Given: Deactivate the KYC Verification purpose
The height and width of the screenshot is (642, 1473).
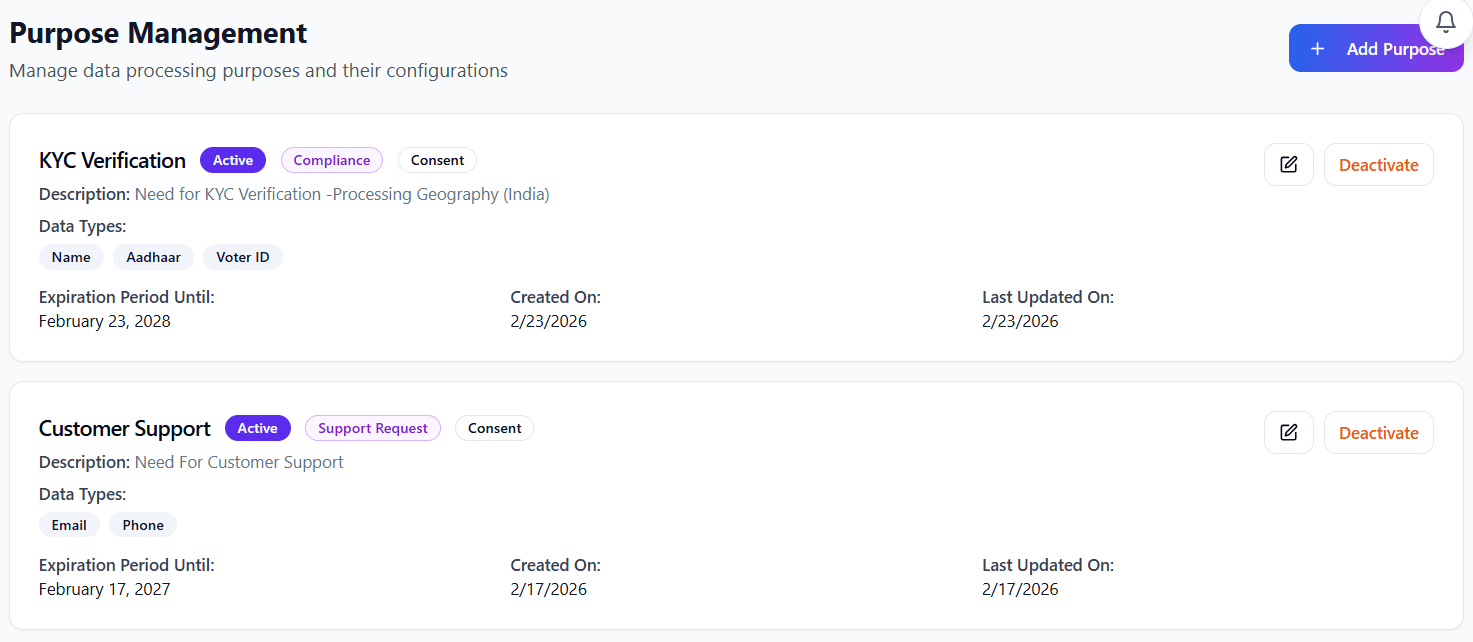Looking at the screenshot, I should (x=1378, y=165).
